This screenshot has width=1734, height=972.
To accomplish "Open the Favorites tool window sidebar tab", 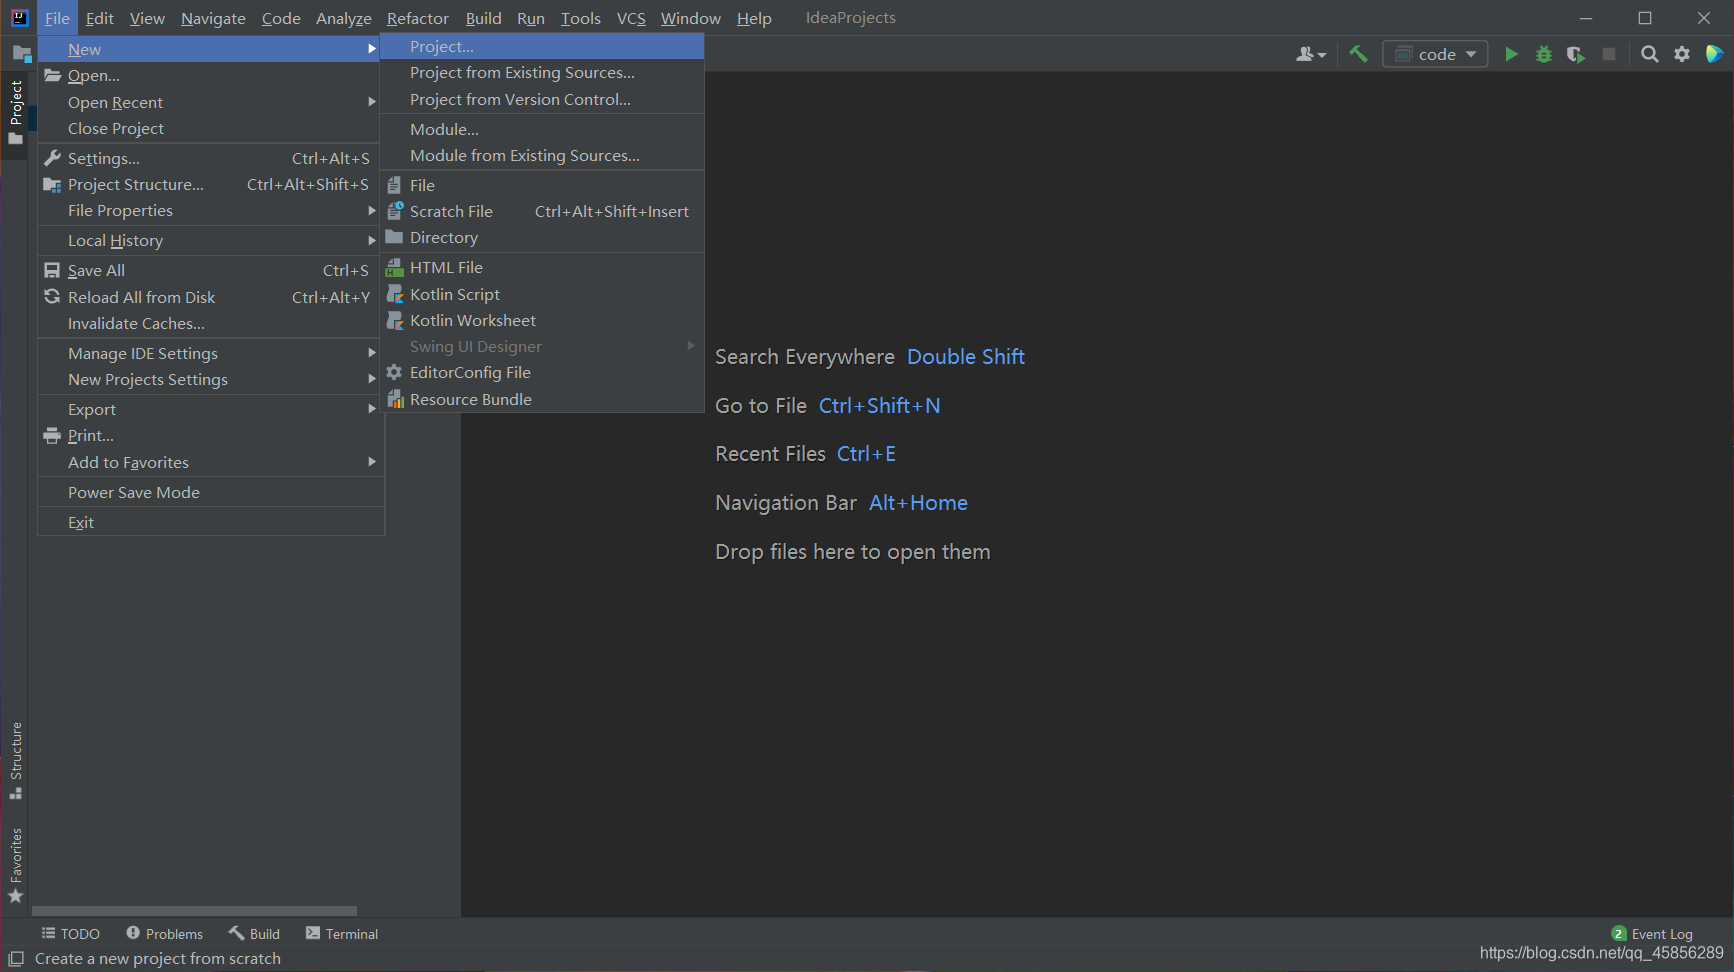I will click(x=16, y=866).
